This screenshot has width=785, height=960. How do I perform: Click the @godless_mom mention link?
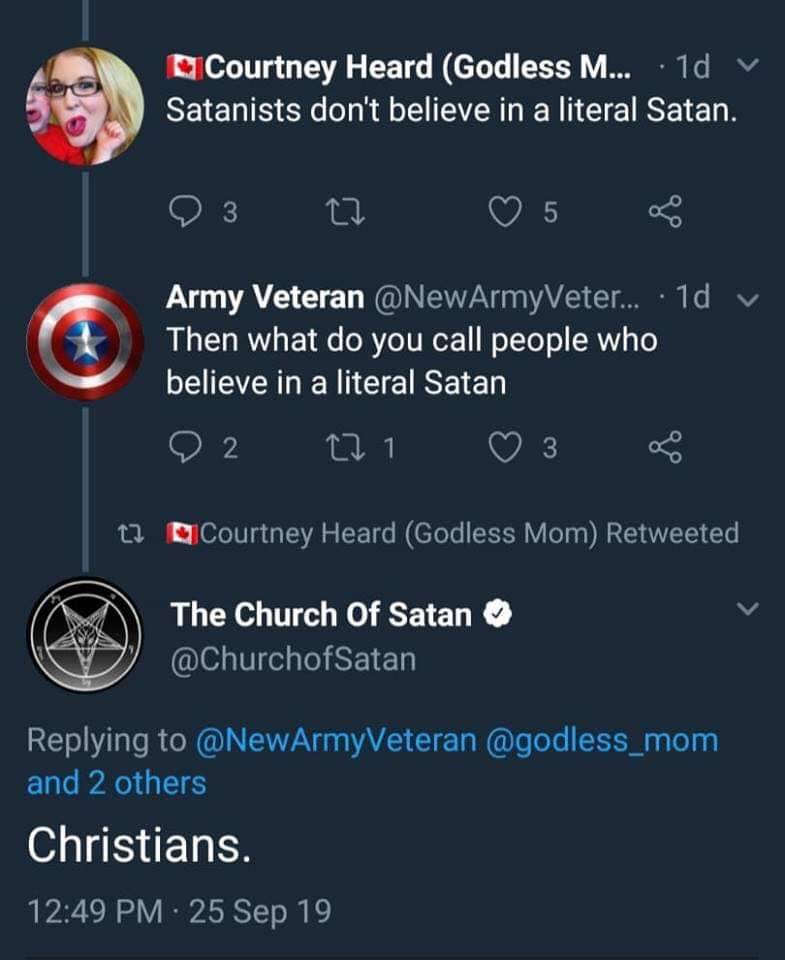[x=601, y=741]
